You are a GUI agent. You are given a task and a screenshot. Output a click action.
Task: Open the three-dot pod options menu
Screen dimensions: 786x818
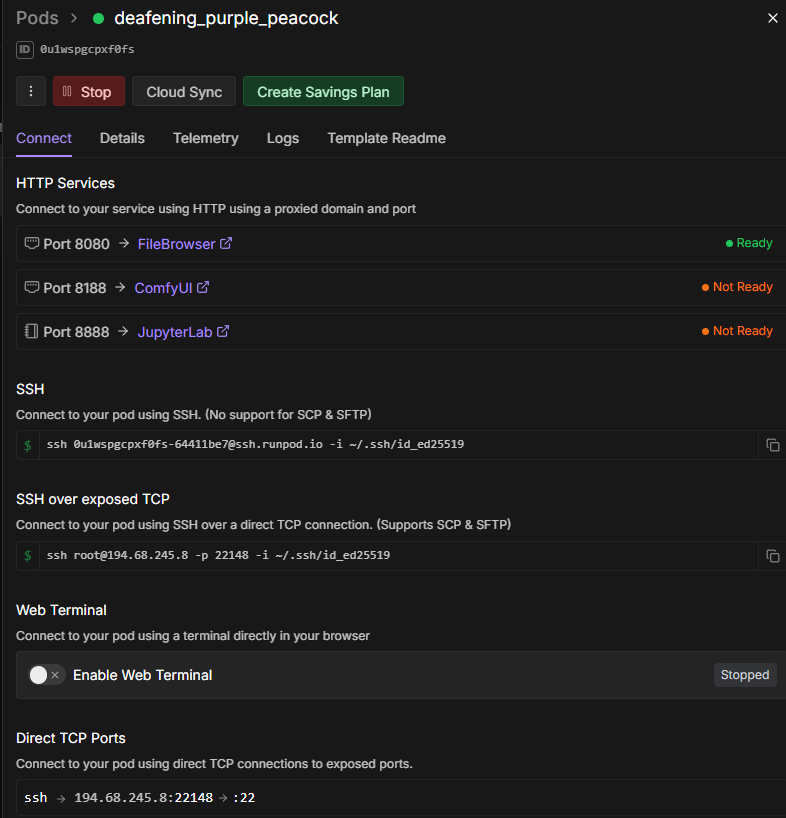[30, 91]
